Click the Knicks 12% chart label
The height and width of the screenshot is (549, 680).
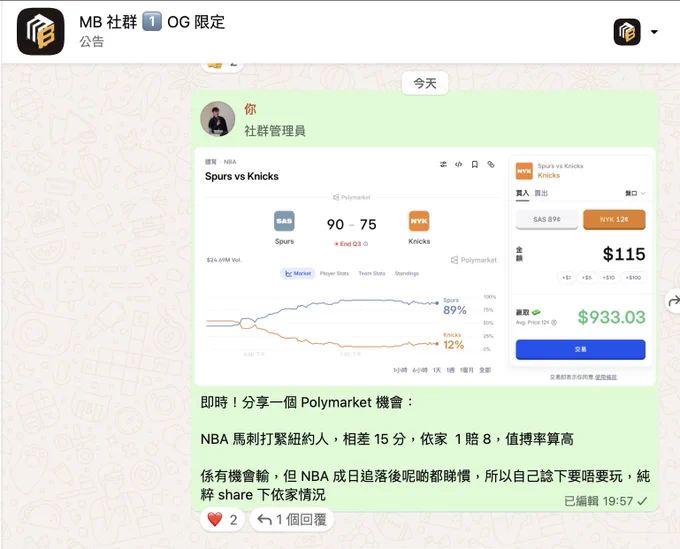tap(454, 341)
